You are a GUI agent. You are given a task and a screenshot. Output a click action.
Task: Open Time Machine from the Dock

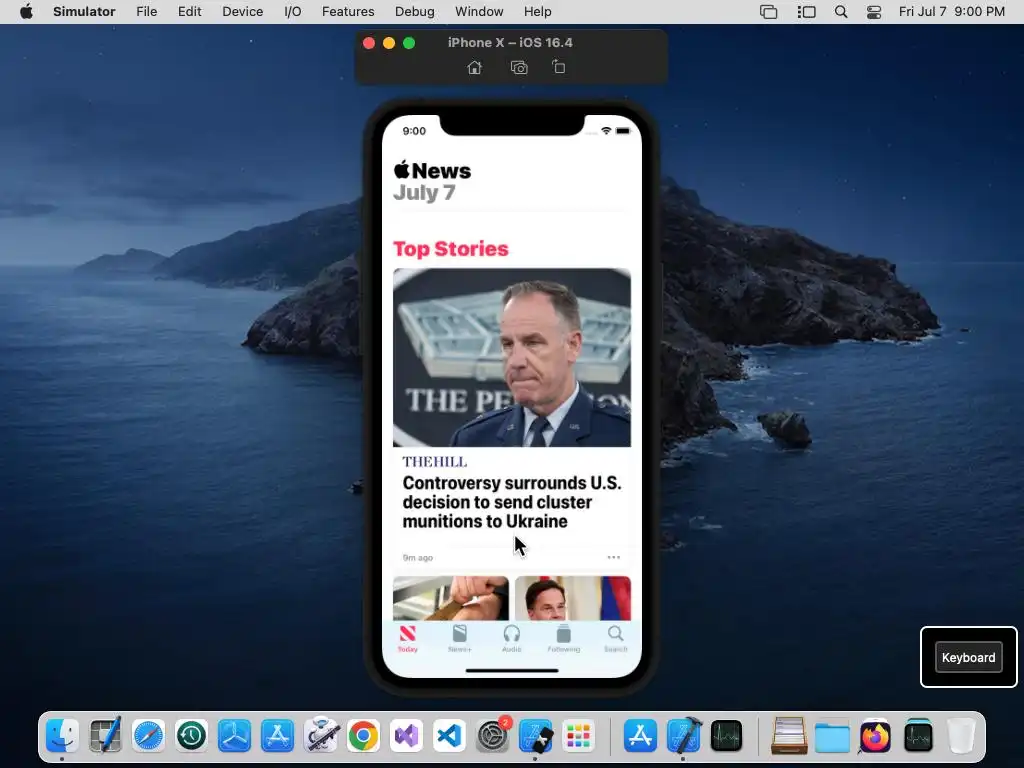pyautogui.click(x=191, y=736)
